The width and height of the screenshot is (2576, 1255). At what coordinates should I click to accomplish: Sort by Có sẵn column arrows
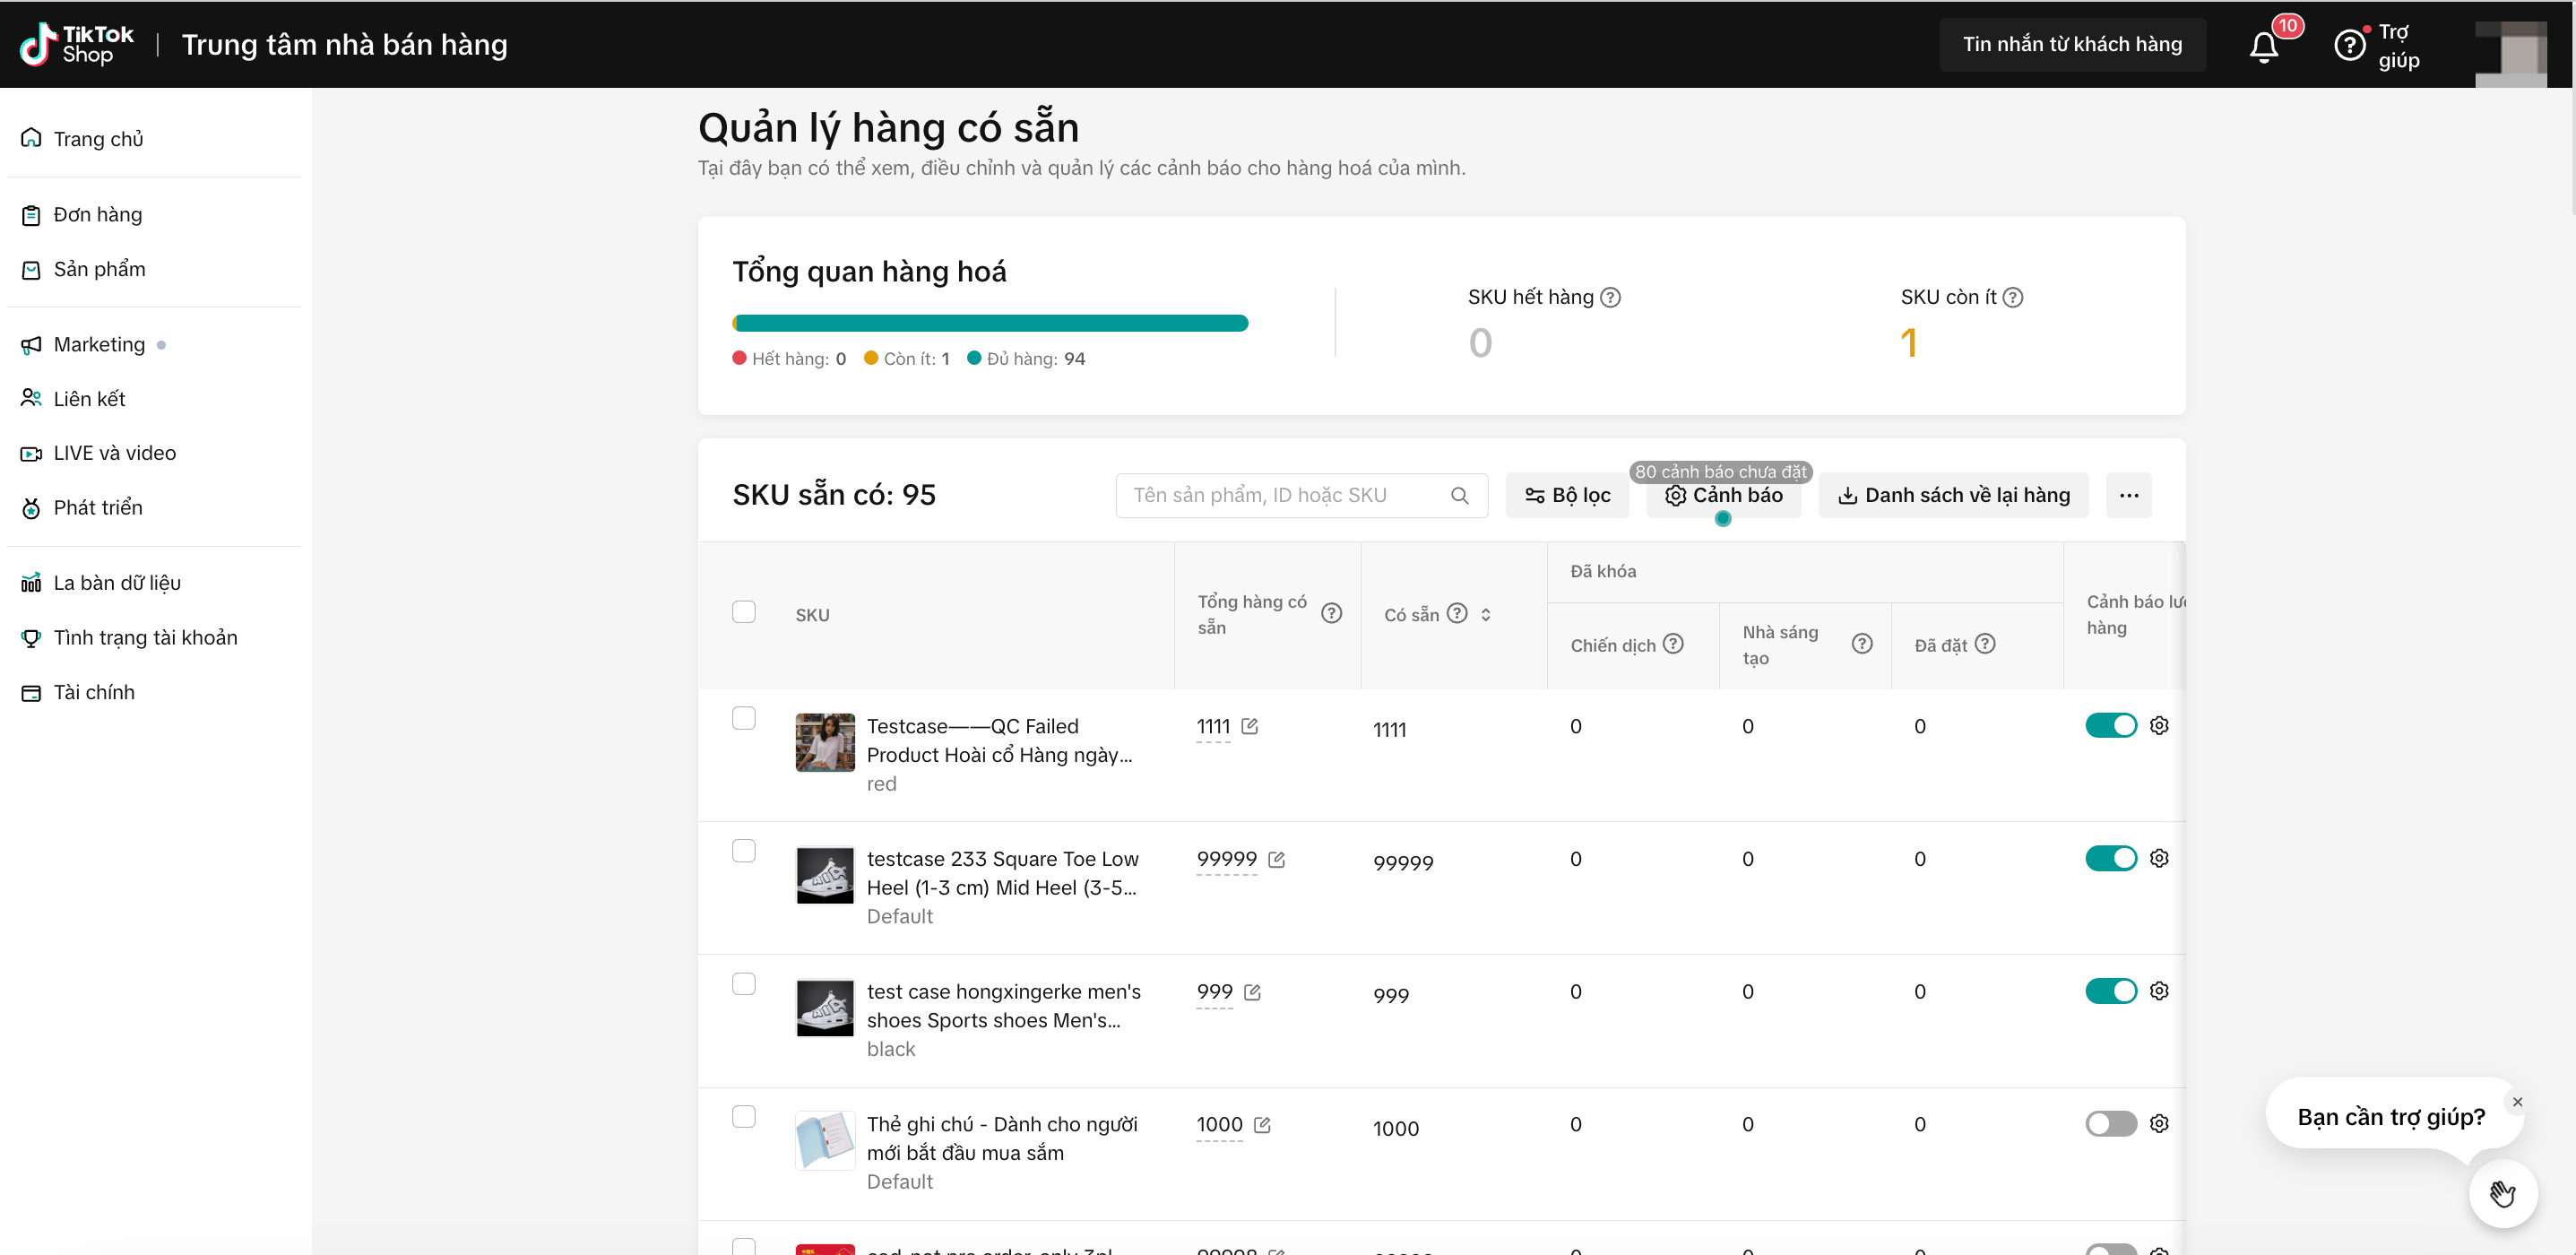tap(1486, 615)
